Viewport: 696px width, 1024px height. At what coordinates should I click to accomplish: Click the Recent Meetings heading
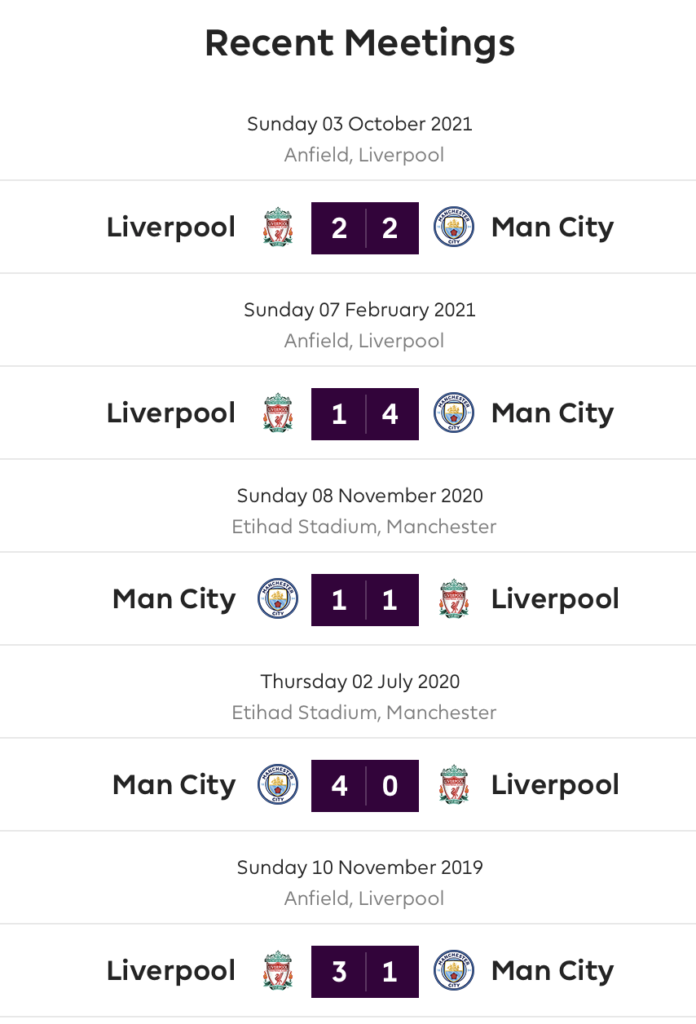point(360,44)
